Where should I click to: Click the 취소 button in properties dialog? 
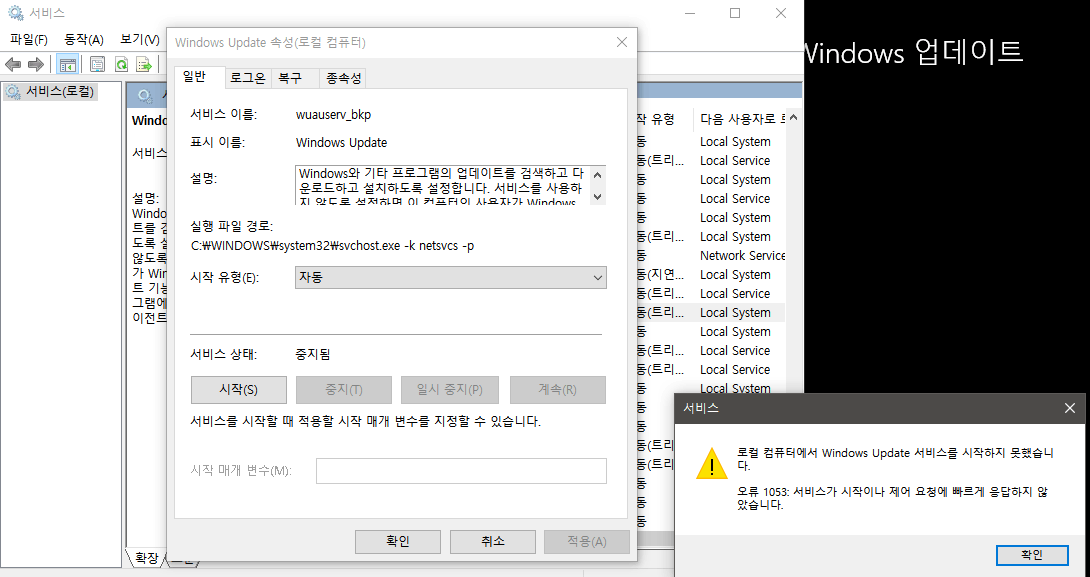tap(493, 542)
